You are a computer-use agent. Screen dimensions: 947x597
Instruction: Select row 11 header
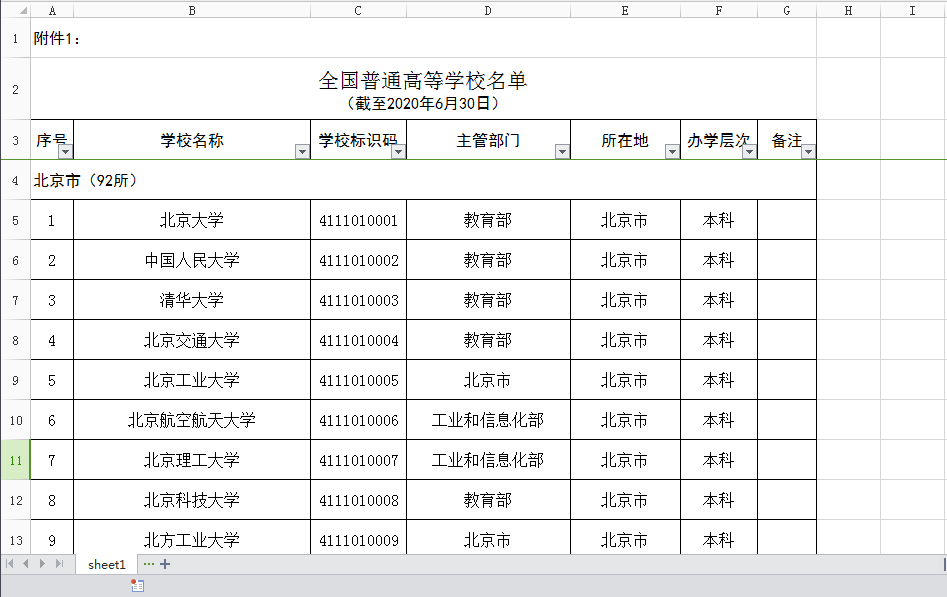tap(16, 460)
